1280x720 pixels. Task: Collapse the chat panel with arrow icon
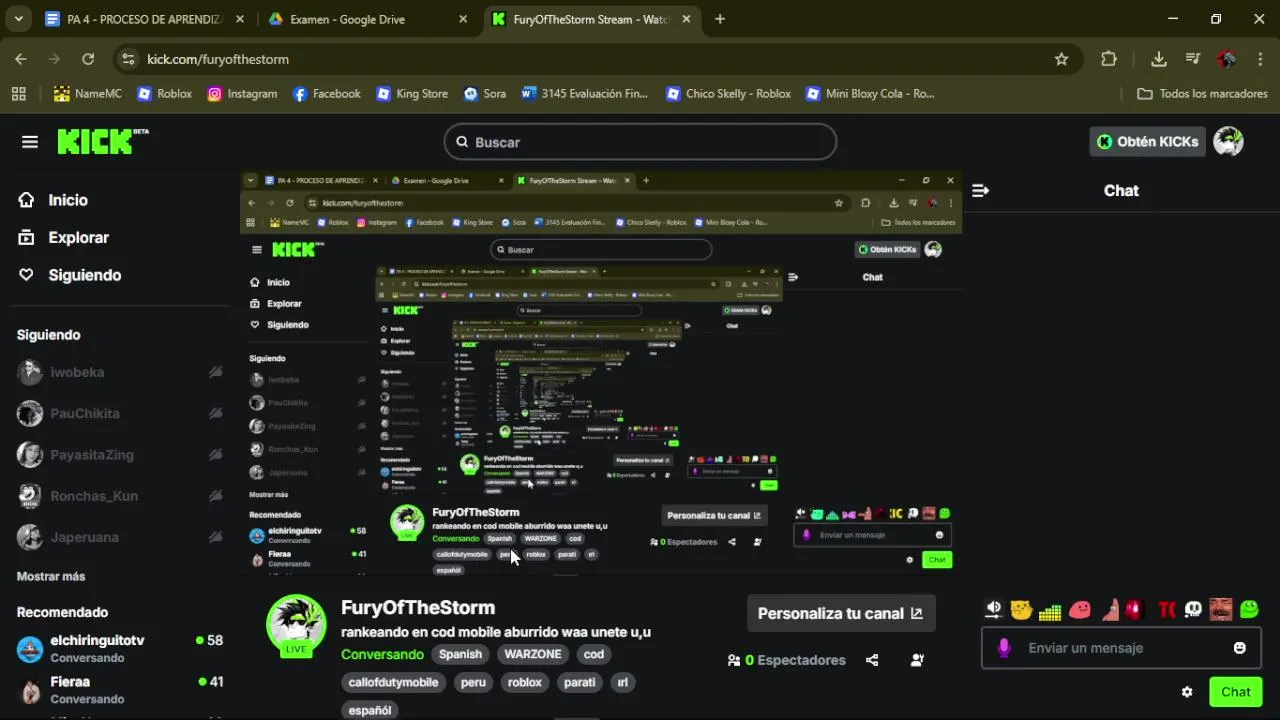click(980, 190)
